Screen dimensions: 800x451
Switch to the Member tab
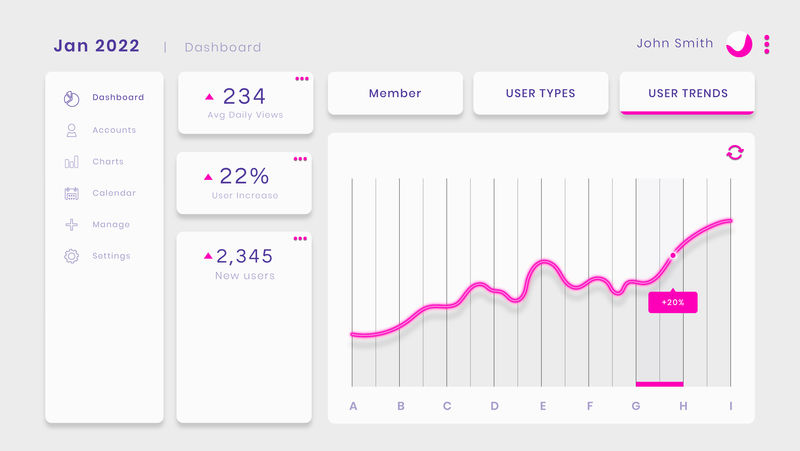pos(395,94)
